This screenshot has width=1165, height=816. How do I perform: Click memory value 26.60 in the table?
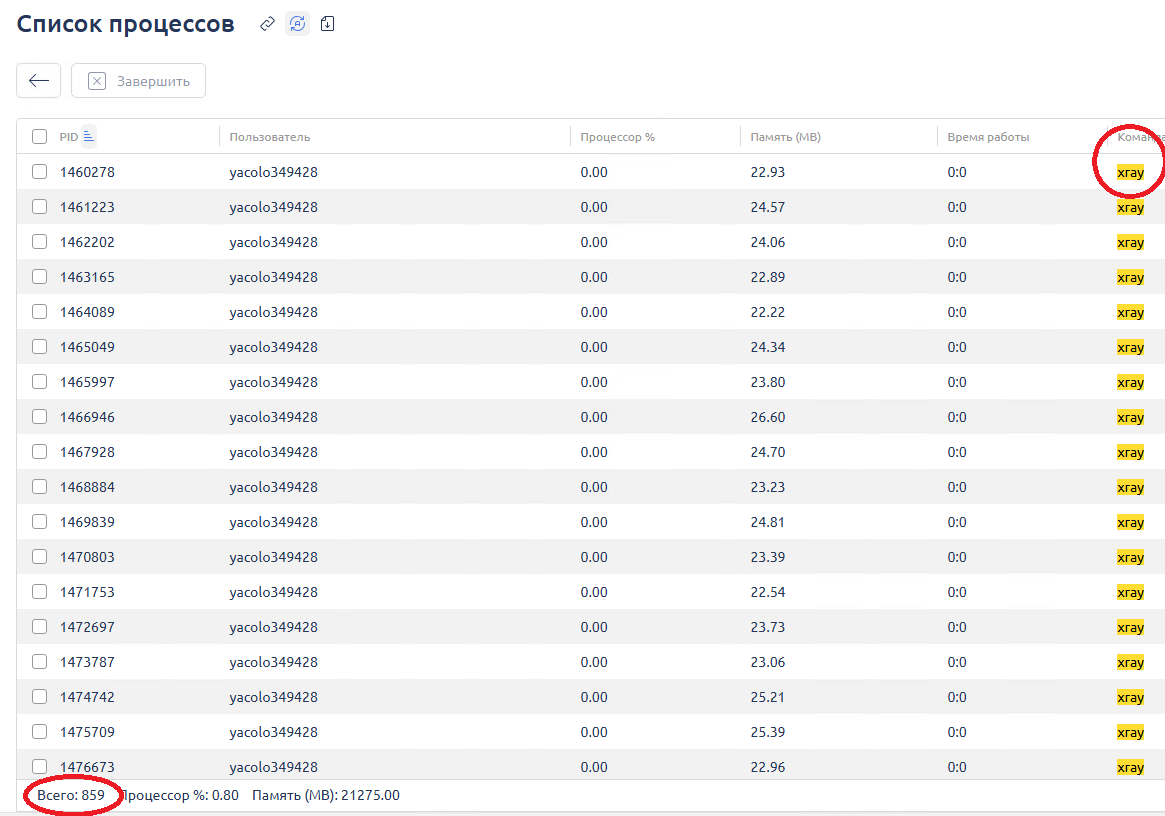[x=767, y=417]
